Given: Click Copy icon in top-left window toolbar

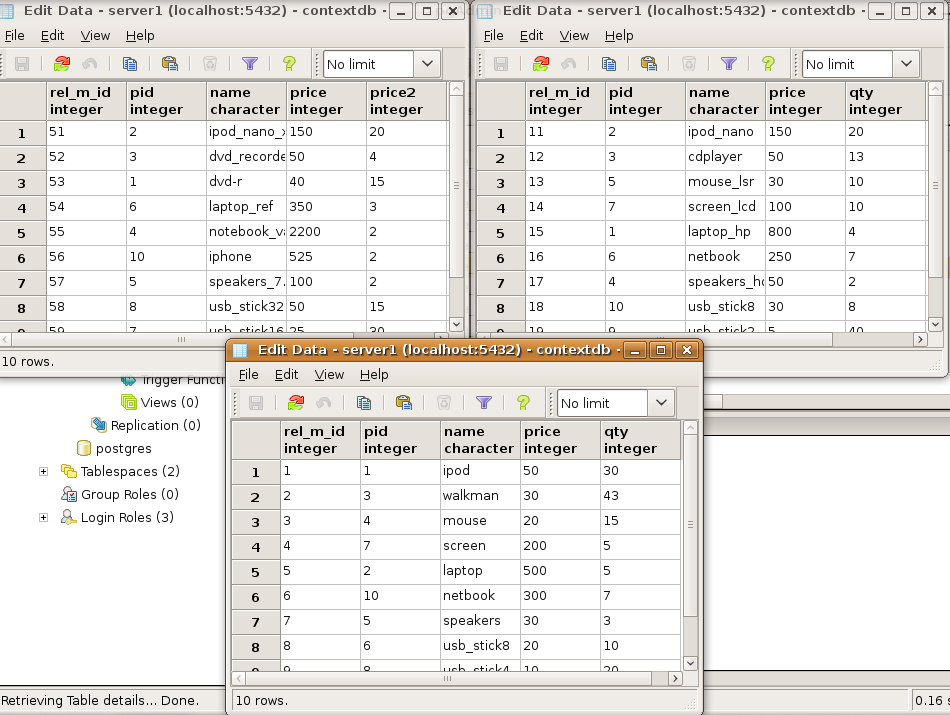Looking at the screenshot, I should pyautogui.click(x=130, y=64).
